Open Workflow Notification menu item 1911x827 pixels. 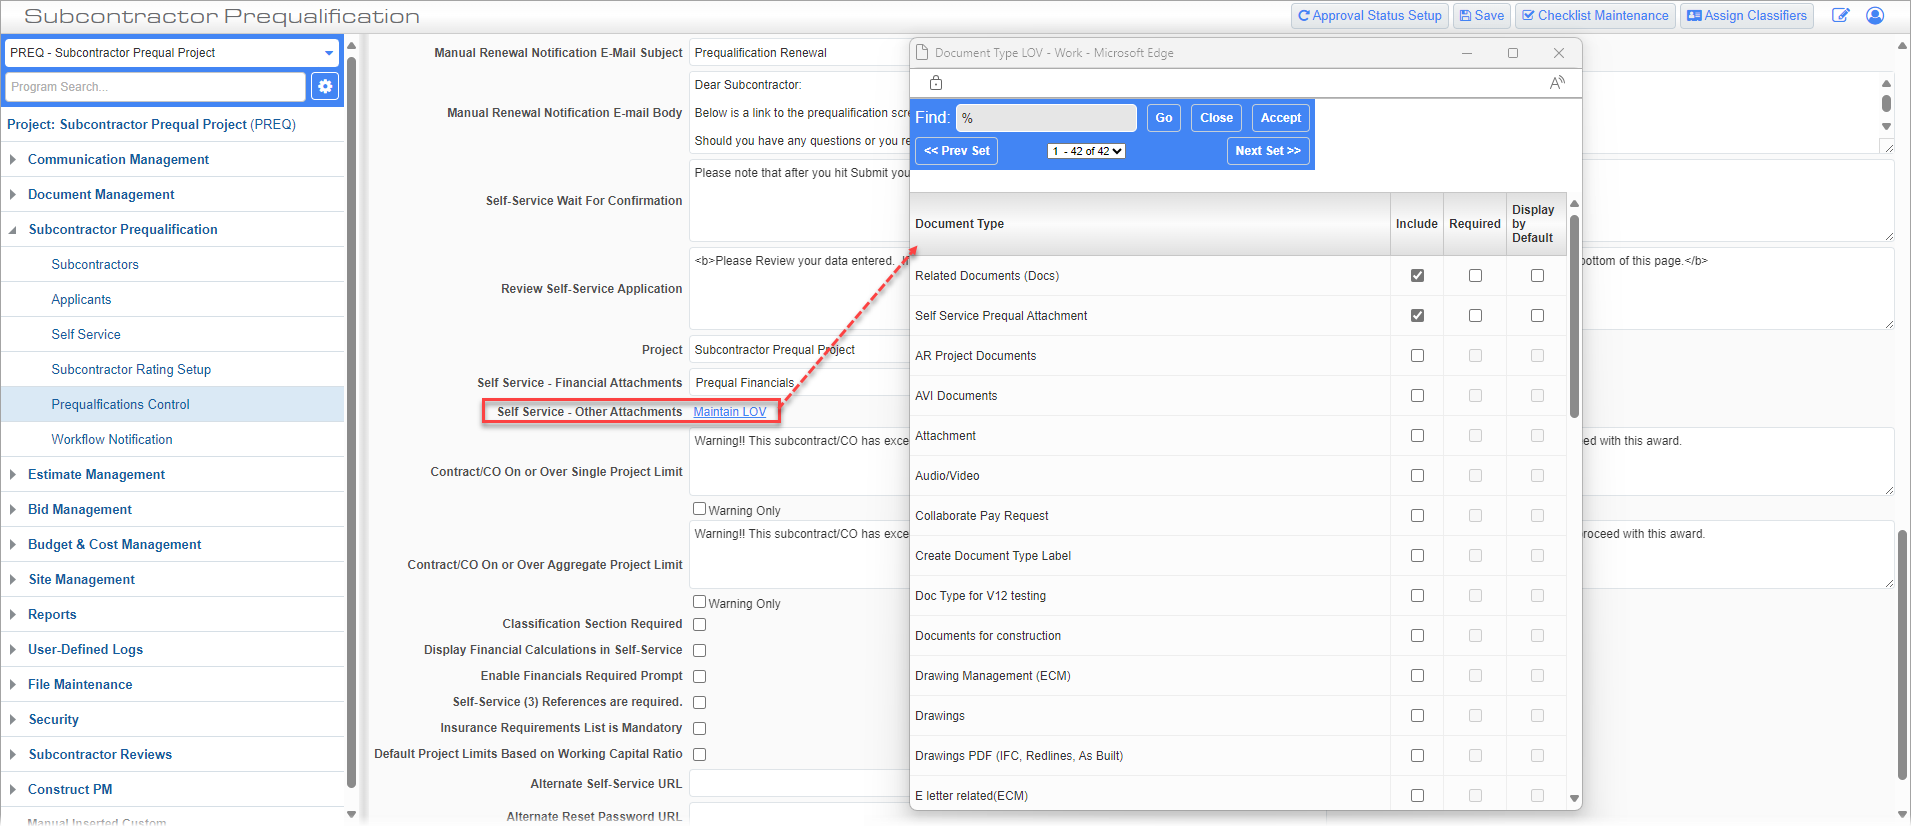[112, 440]
